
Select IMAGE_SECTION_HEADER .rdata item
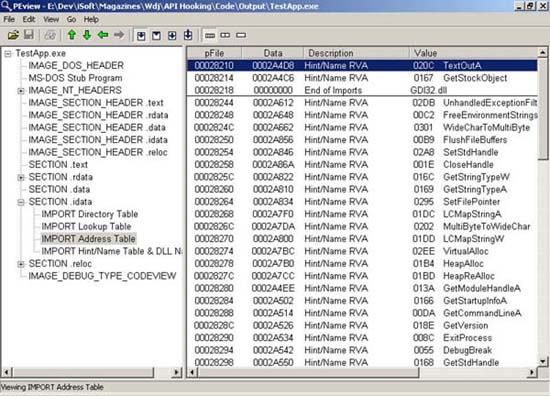pyautogui.click(x=98, y=115)
